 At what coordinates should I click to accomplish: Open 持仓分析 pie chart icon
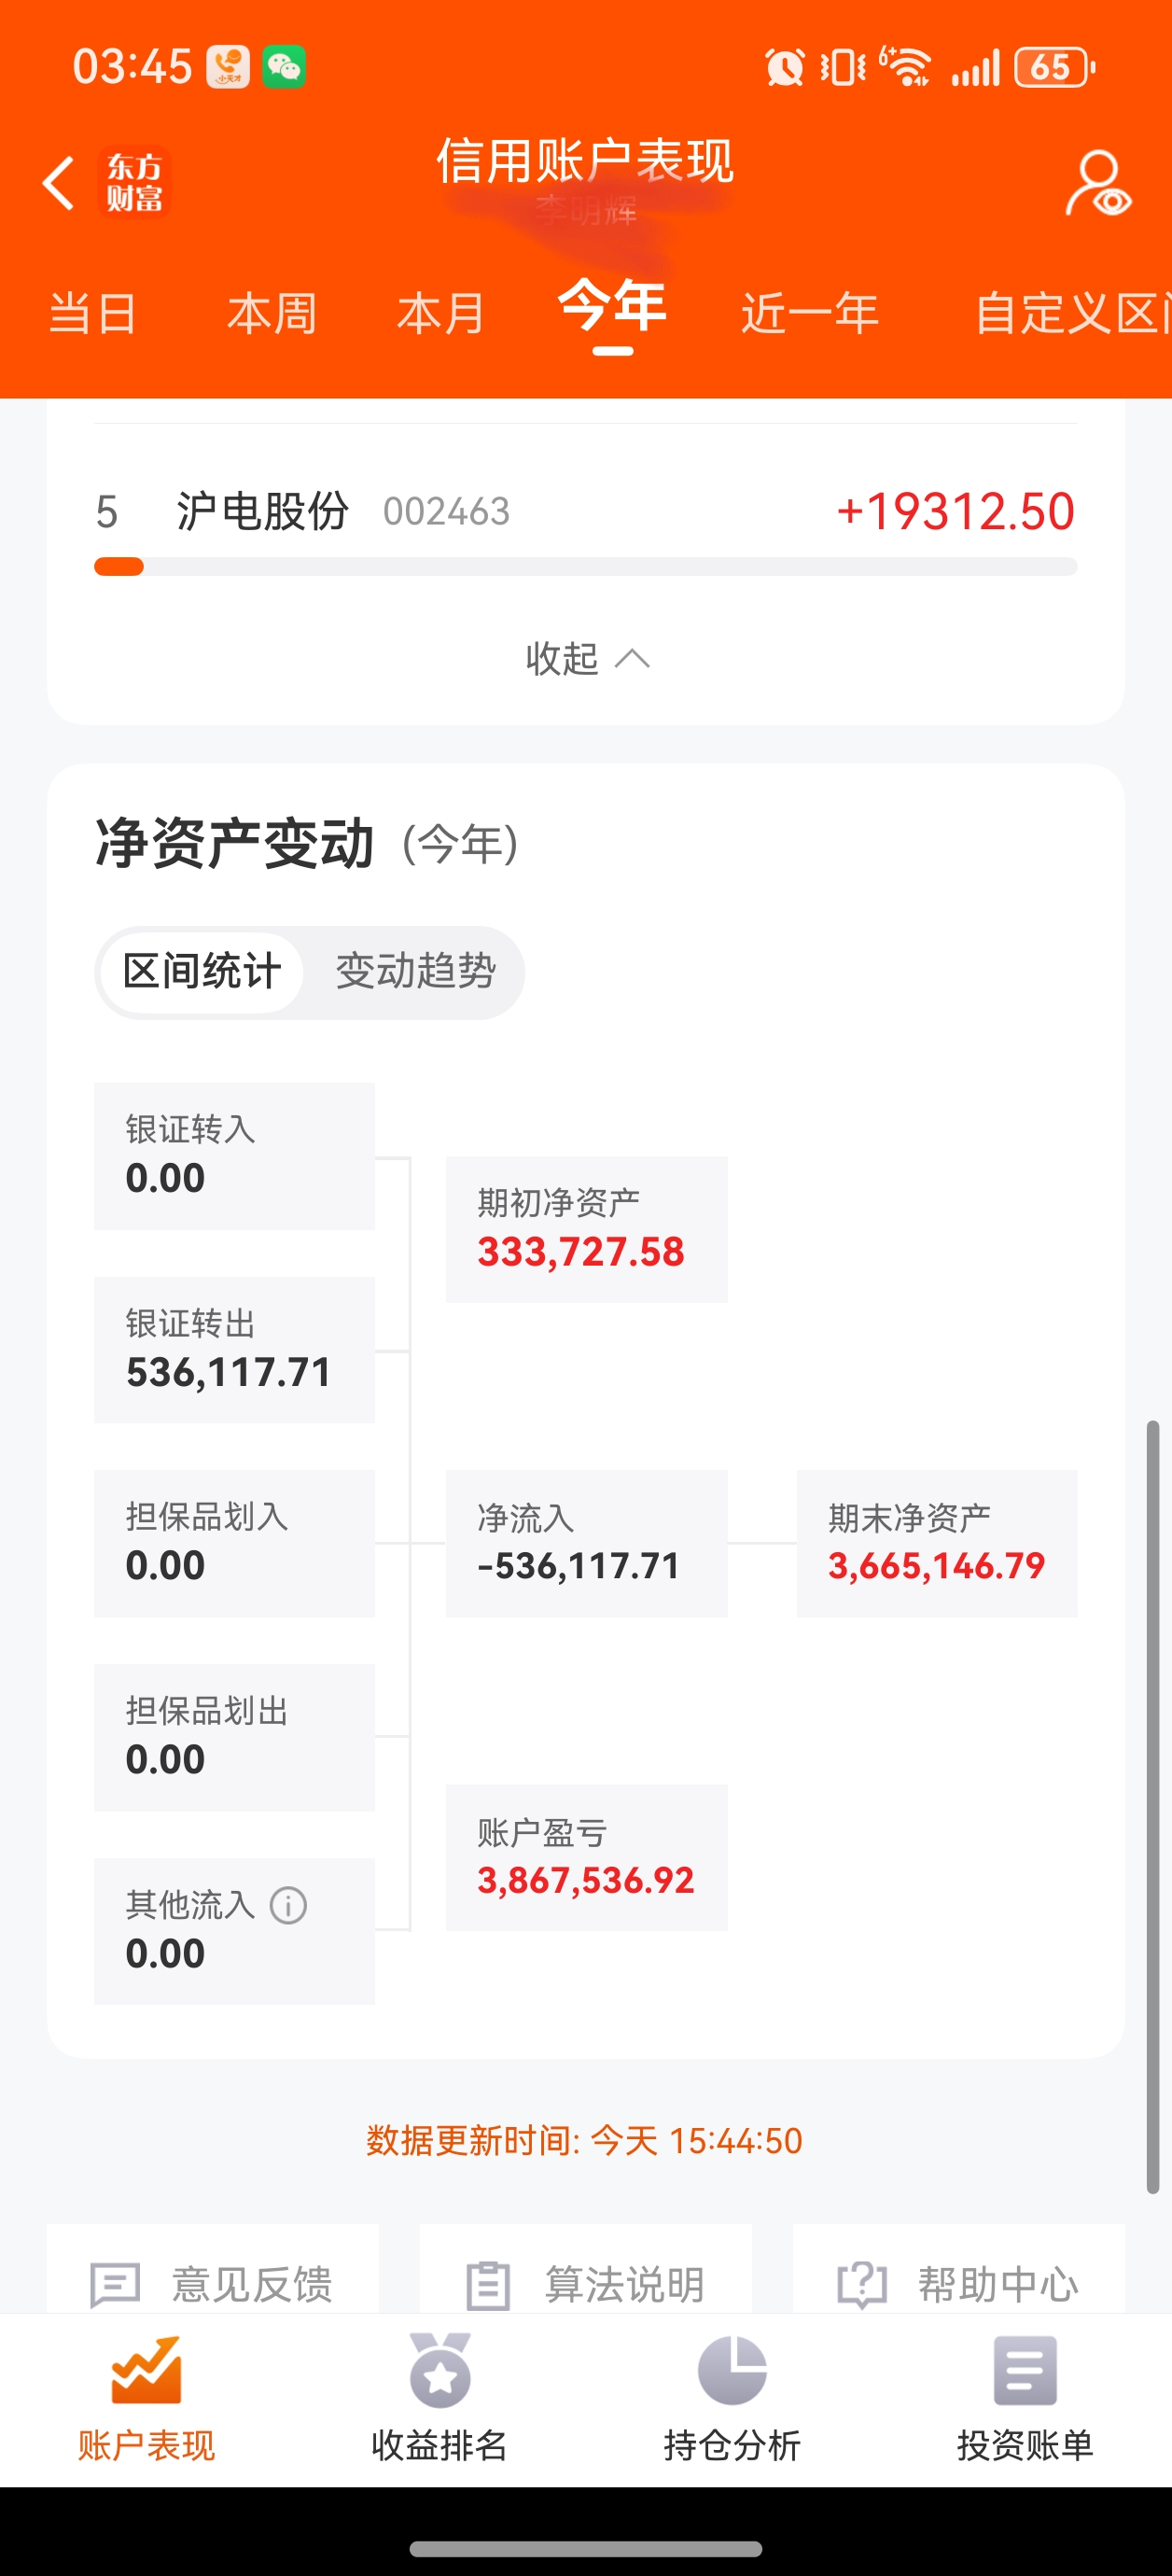point(732,2370)
